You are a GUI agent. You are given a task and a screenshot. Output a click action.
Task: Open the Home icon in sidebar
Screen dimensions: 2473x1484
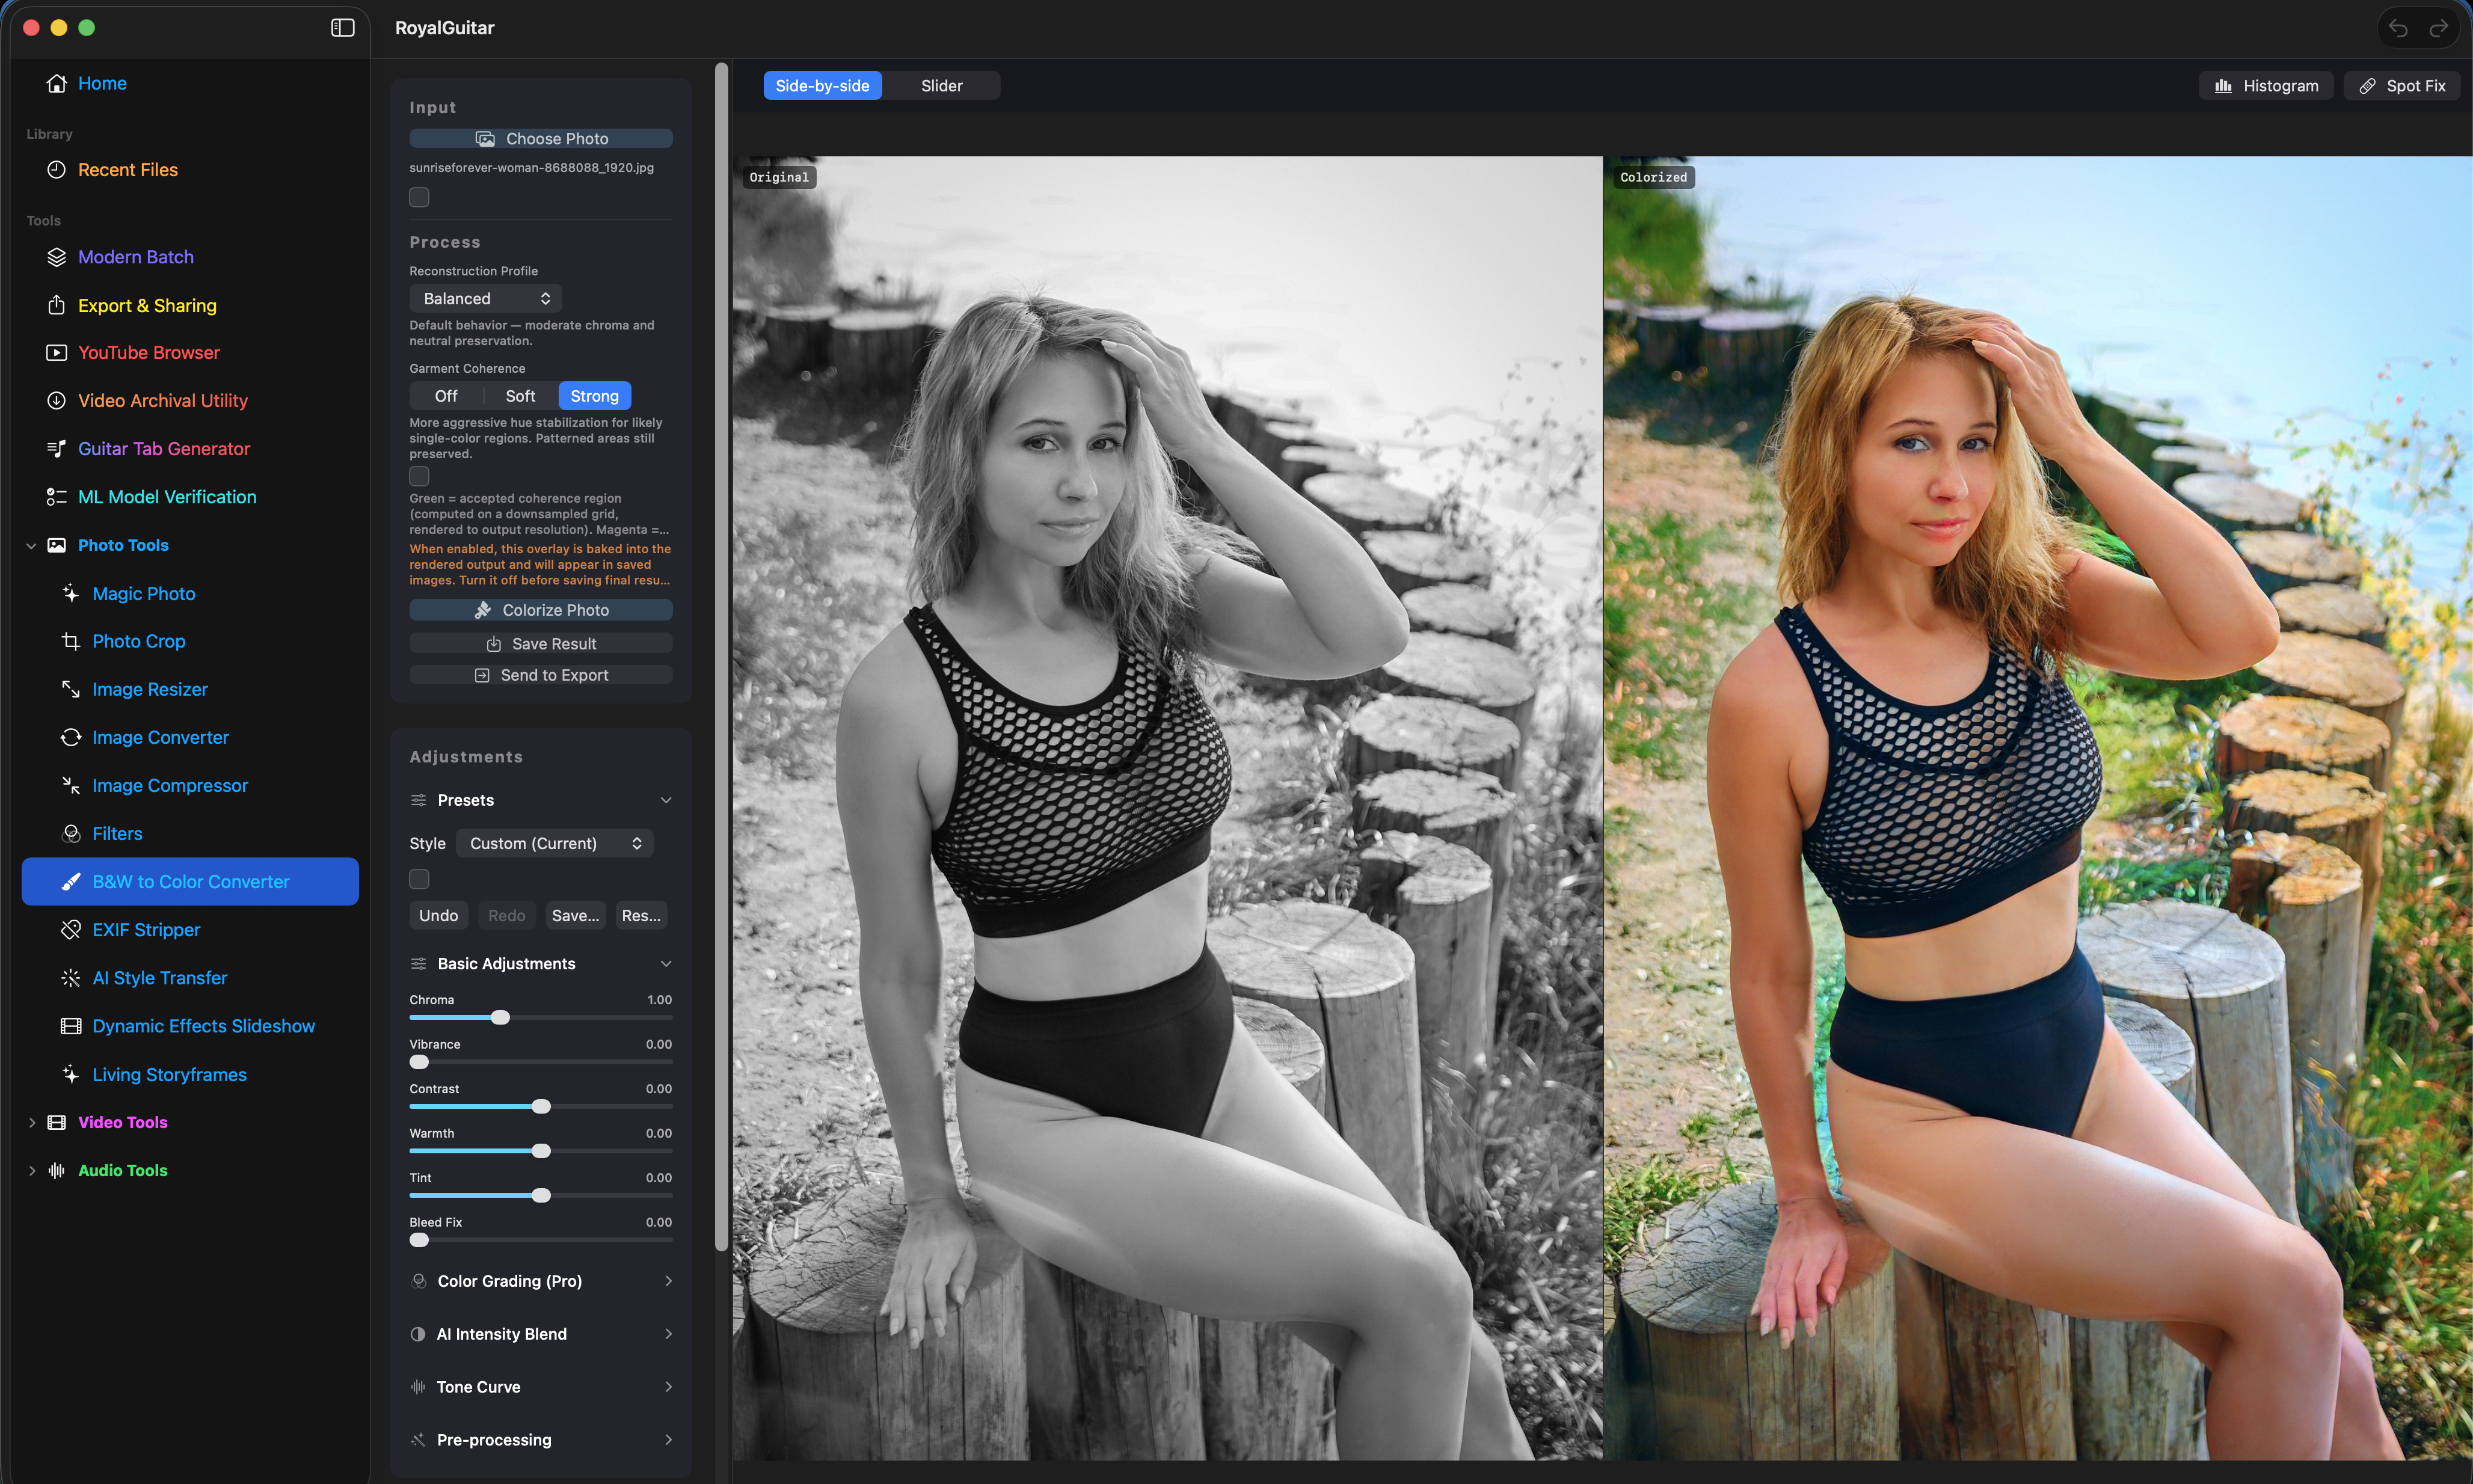(57, 83)
